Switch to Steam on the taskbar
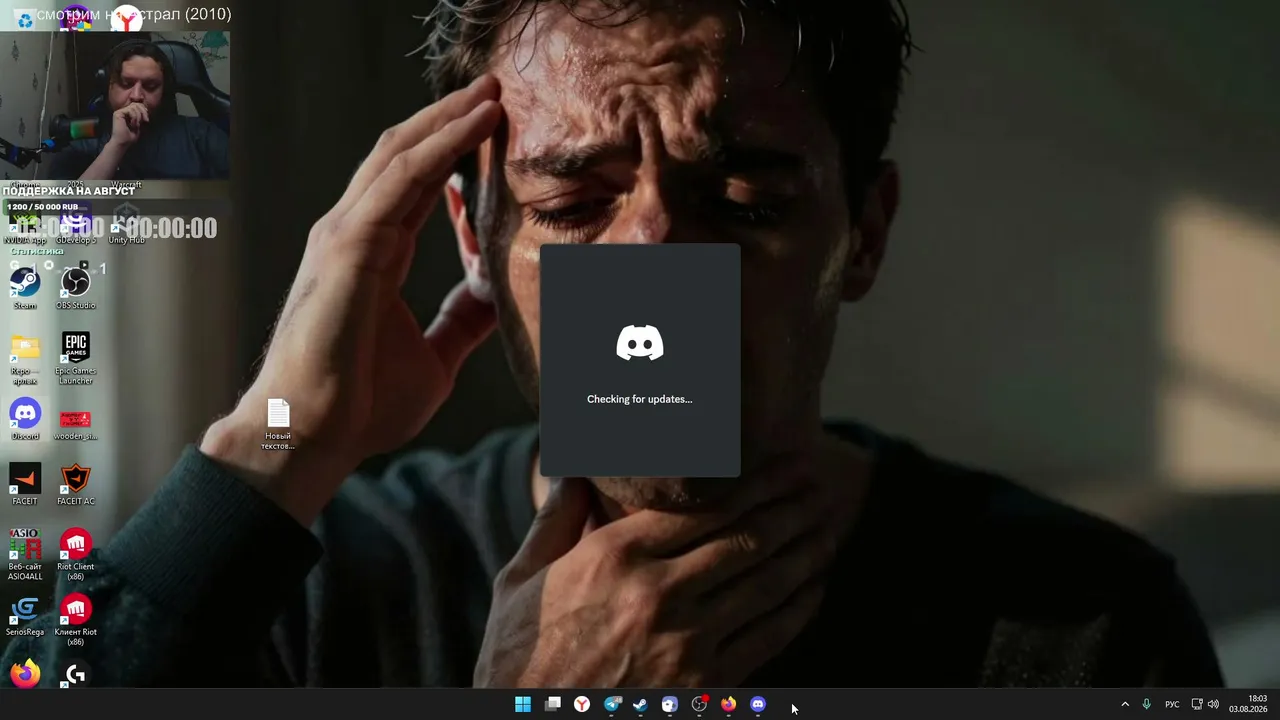Viewport: 1280px width, 720px height. coord(640,705)
